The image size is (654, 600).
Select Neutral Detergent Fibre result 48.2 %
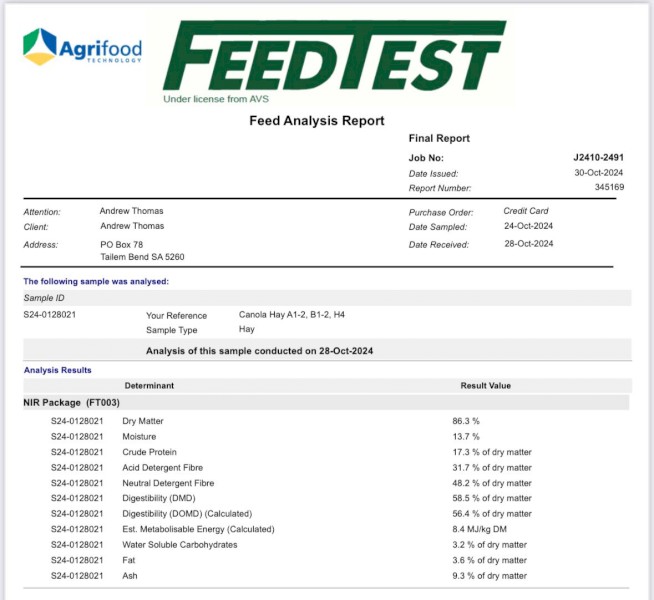pyautogui.click(x=492, y=483)
